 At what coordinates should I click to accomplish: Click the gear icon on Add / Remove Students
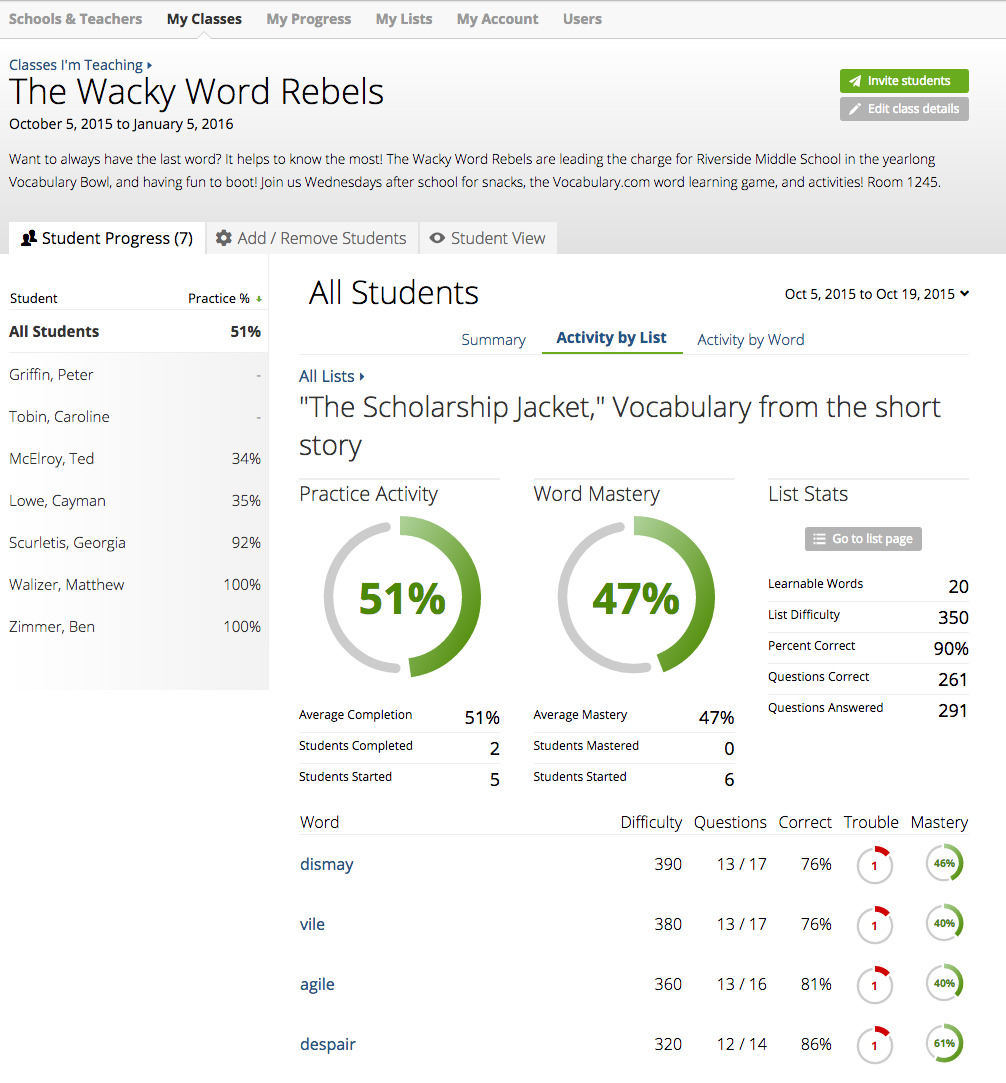(x=224, y=238)
